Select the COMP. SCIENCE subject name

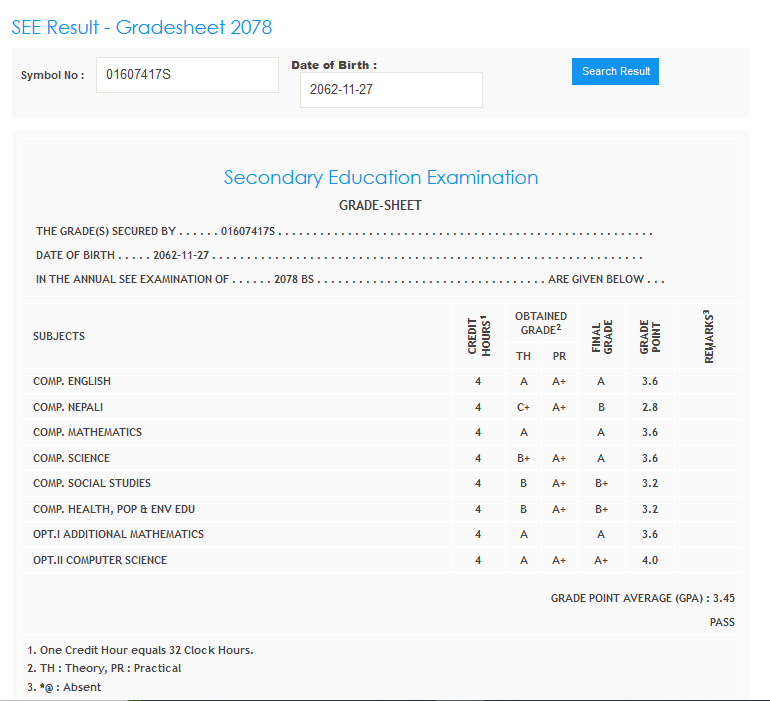[x=71, y=458]
